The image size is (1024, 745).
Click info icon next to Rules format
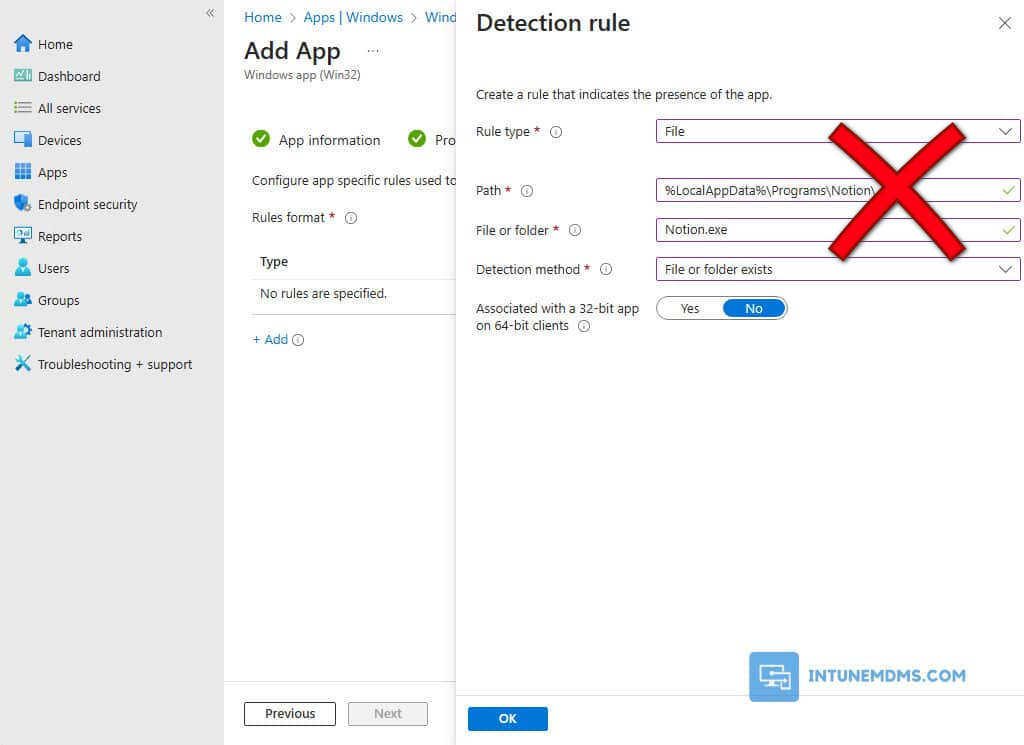(x=351, y=218)
